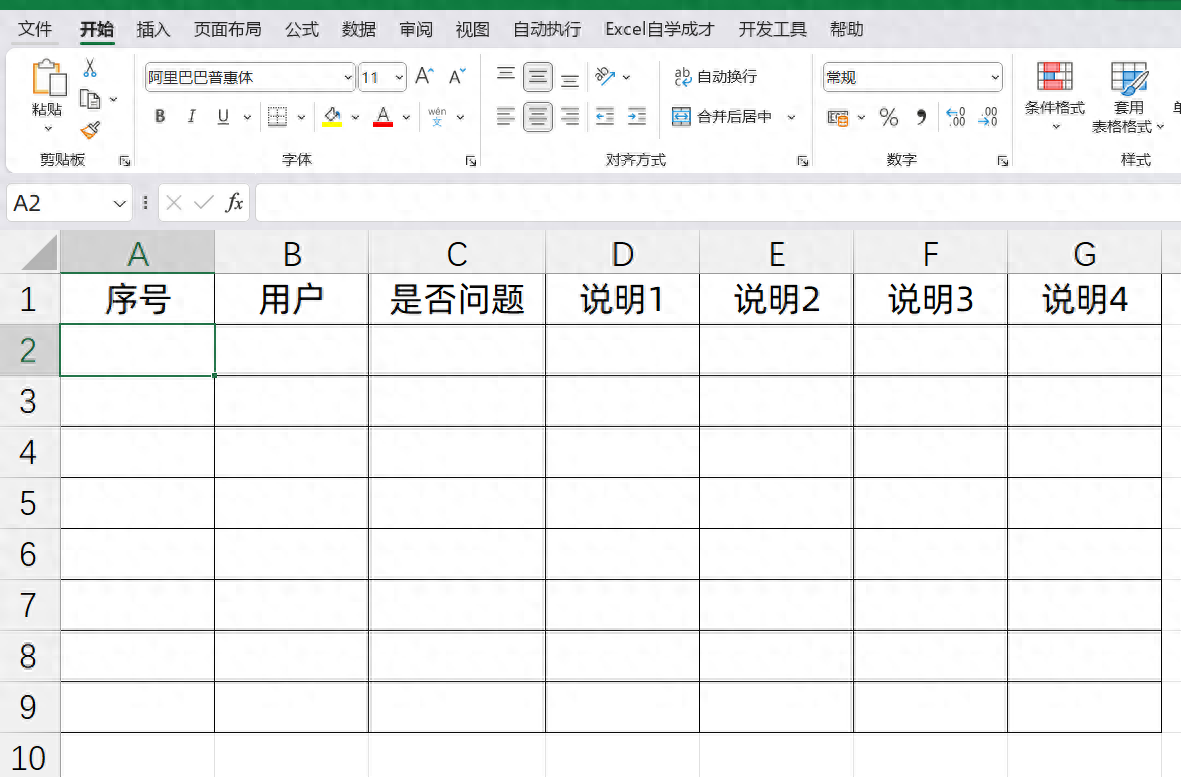This screenshot has width=1181, height=777.
Task: Open the 字体 group dialog launcher
Action: (x=471, y=160)
